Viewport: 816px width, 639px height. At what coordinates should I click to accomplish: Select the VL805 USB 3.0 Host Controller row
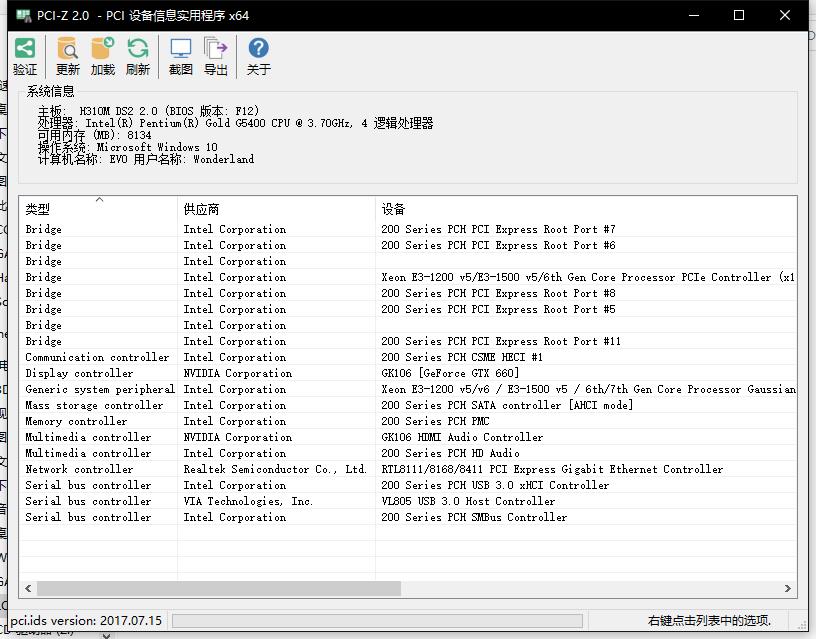click(300, 501)
